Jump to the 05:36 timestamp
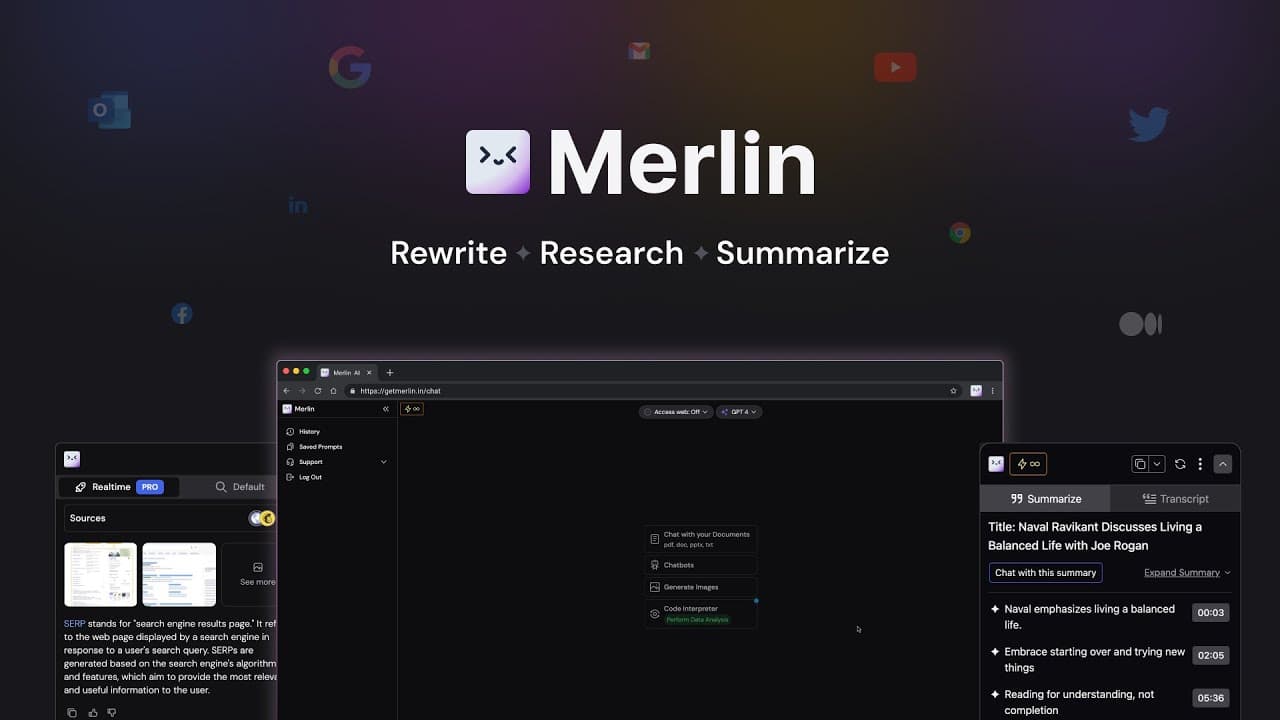 (1210, 698)
